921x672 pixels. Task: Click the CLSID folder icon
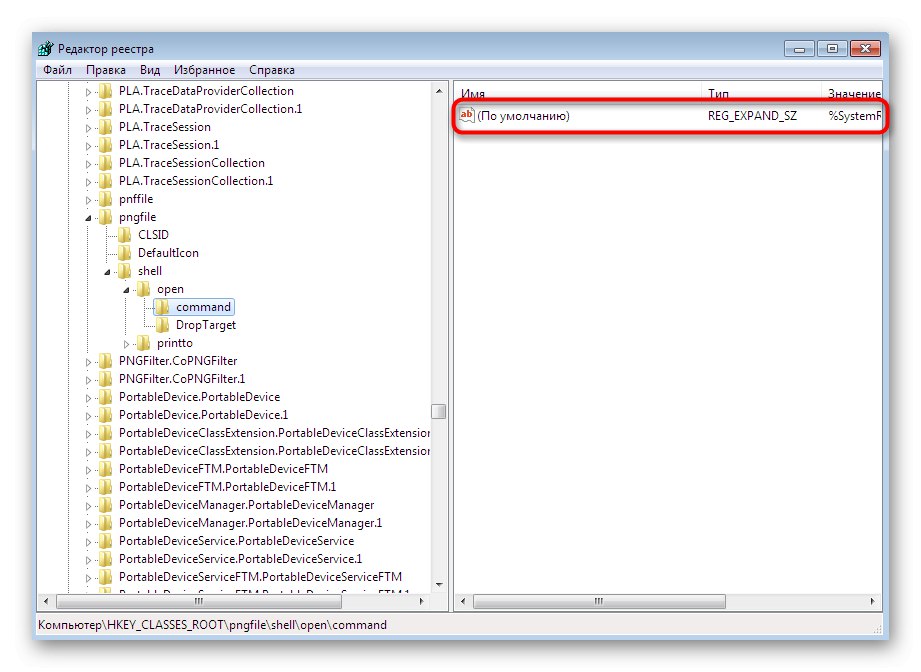click(125, 235)
